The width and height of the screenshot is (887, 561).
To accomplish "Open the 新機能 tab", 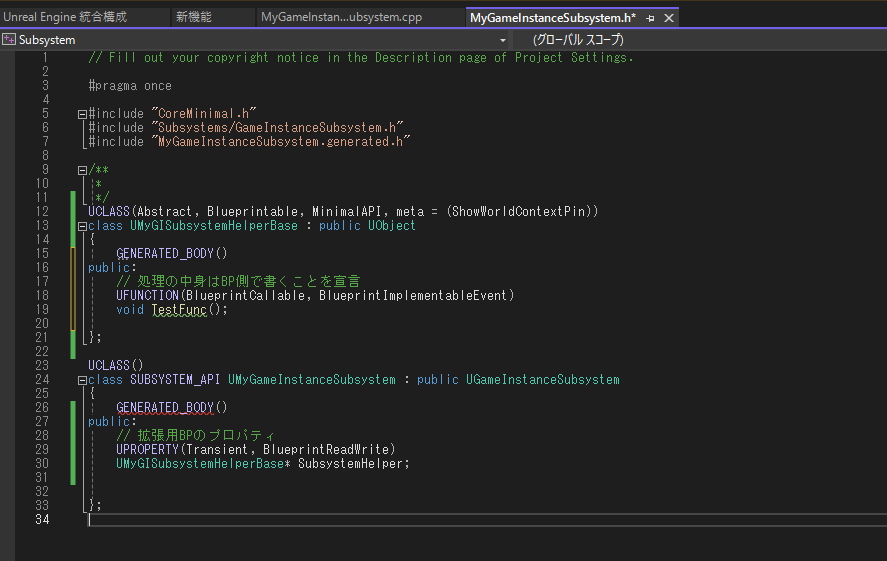I will 194,17.
